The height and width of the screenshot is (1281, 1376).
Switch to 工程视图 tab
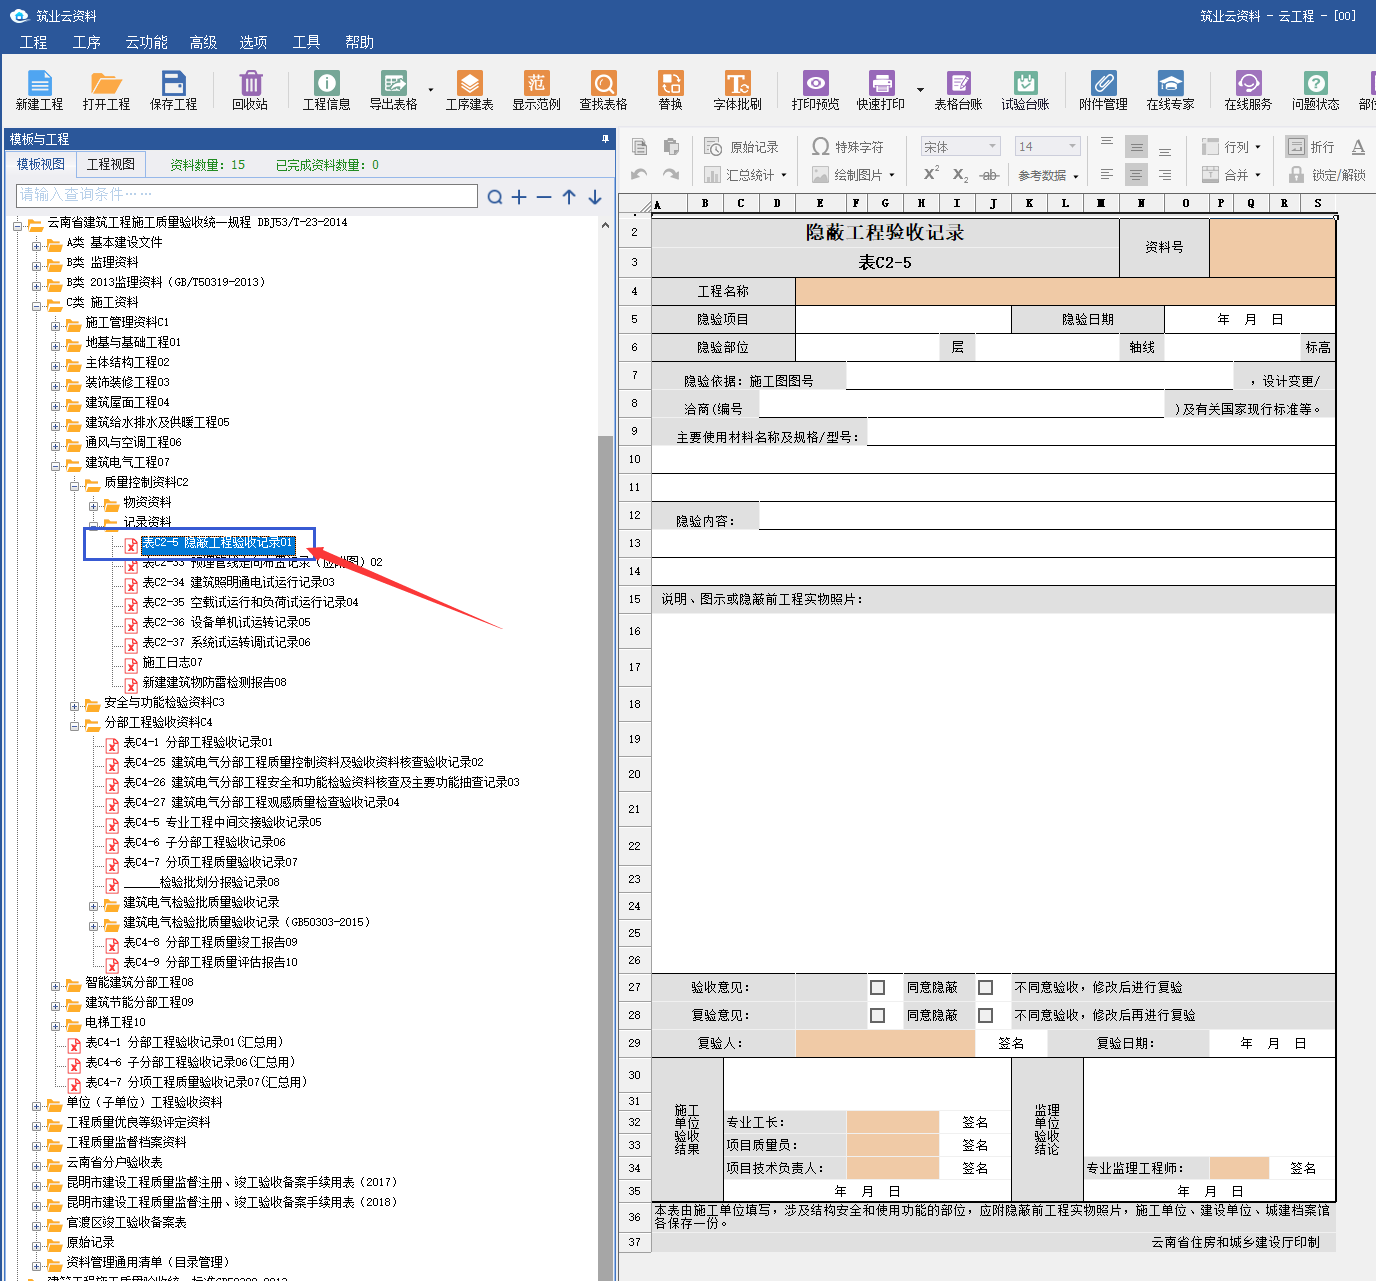click(111, 164)
